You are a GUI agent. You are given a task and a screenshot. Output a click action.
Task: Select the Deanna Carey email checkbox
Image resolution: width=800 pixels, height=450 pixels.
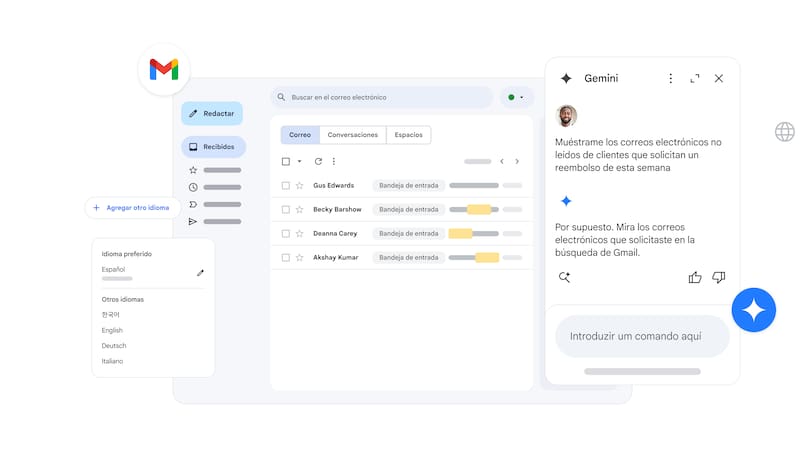[x=285, y=234]
